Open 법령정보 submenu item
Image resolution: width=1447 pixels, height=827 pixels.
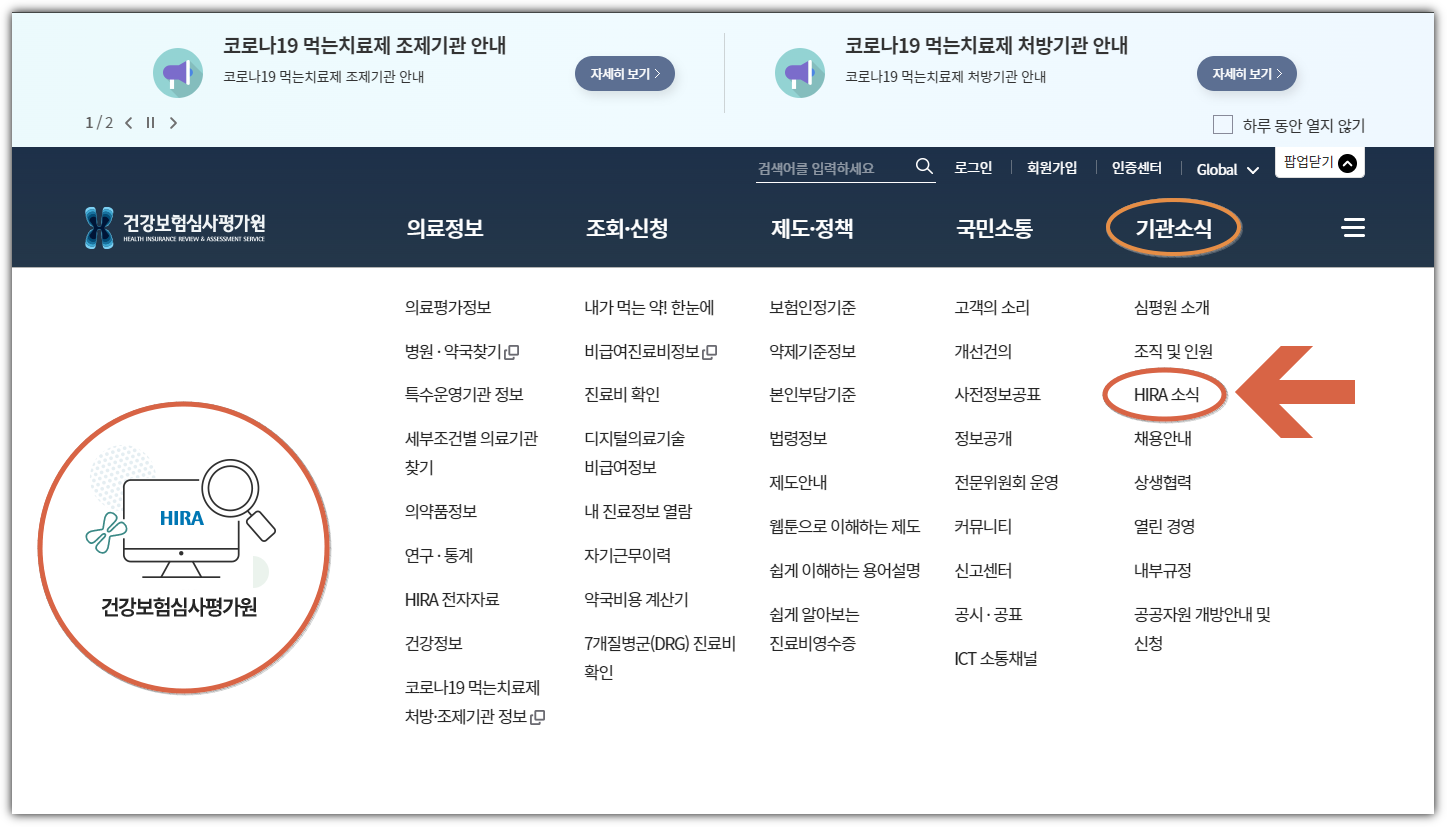point(798,439)
